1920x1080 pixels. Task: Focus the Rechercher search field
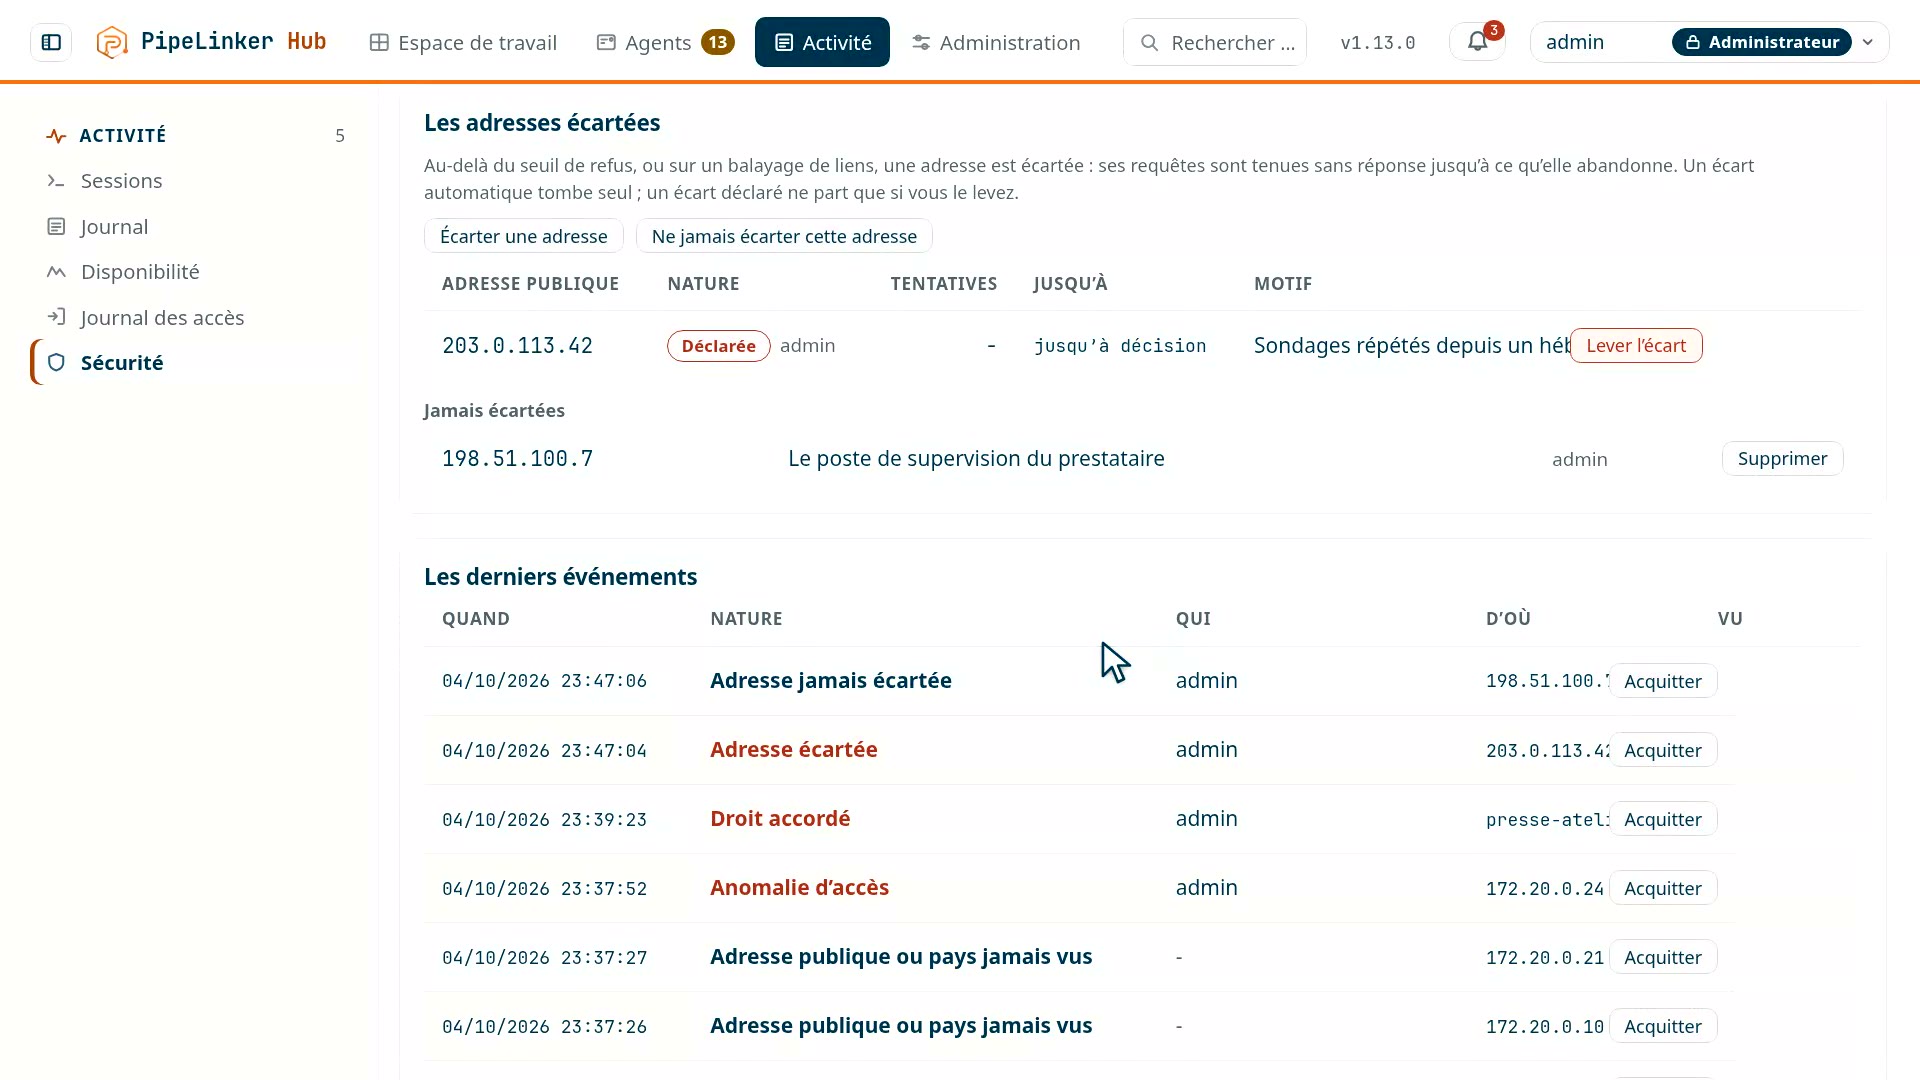pos(1215,42)
